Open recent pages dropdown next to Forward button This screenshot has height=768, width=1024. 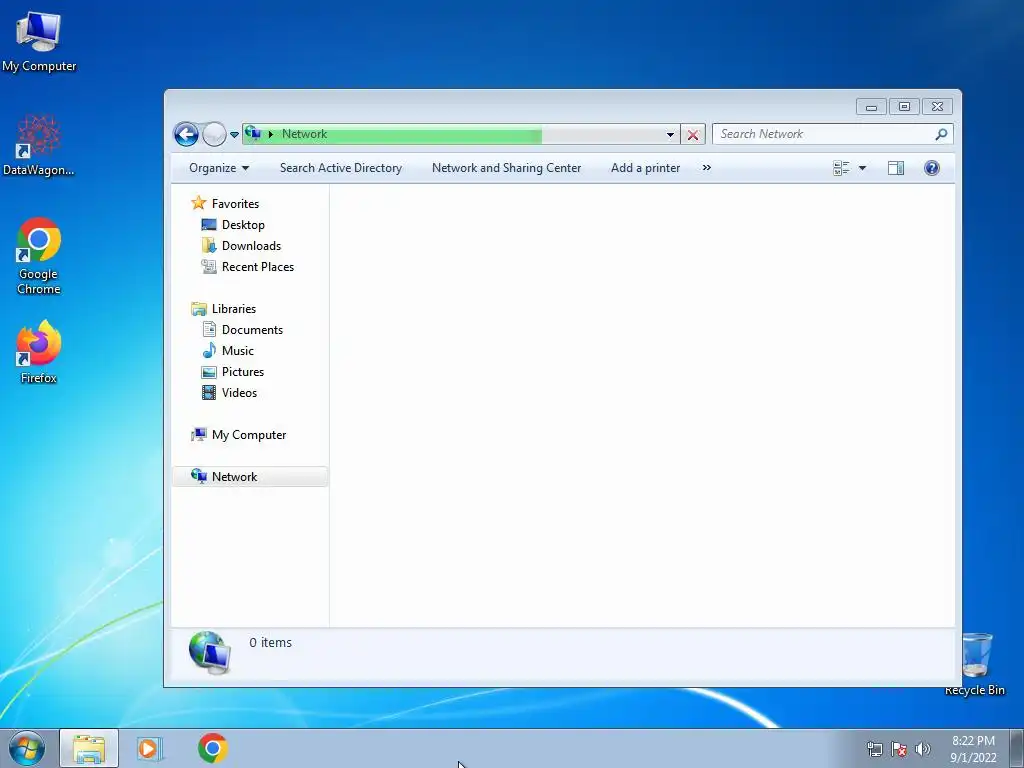click(234, 135)
